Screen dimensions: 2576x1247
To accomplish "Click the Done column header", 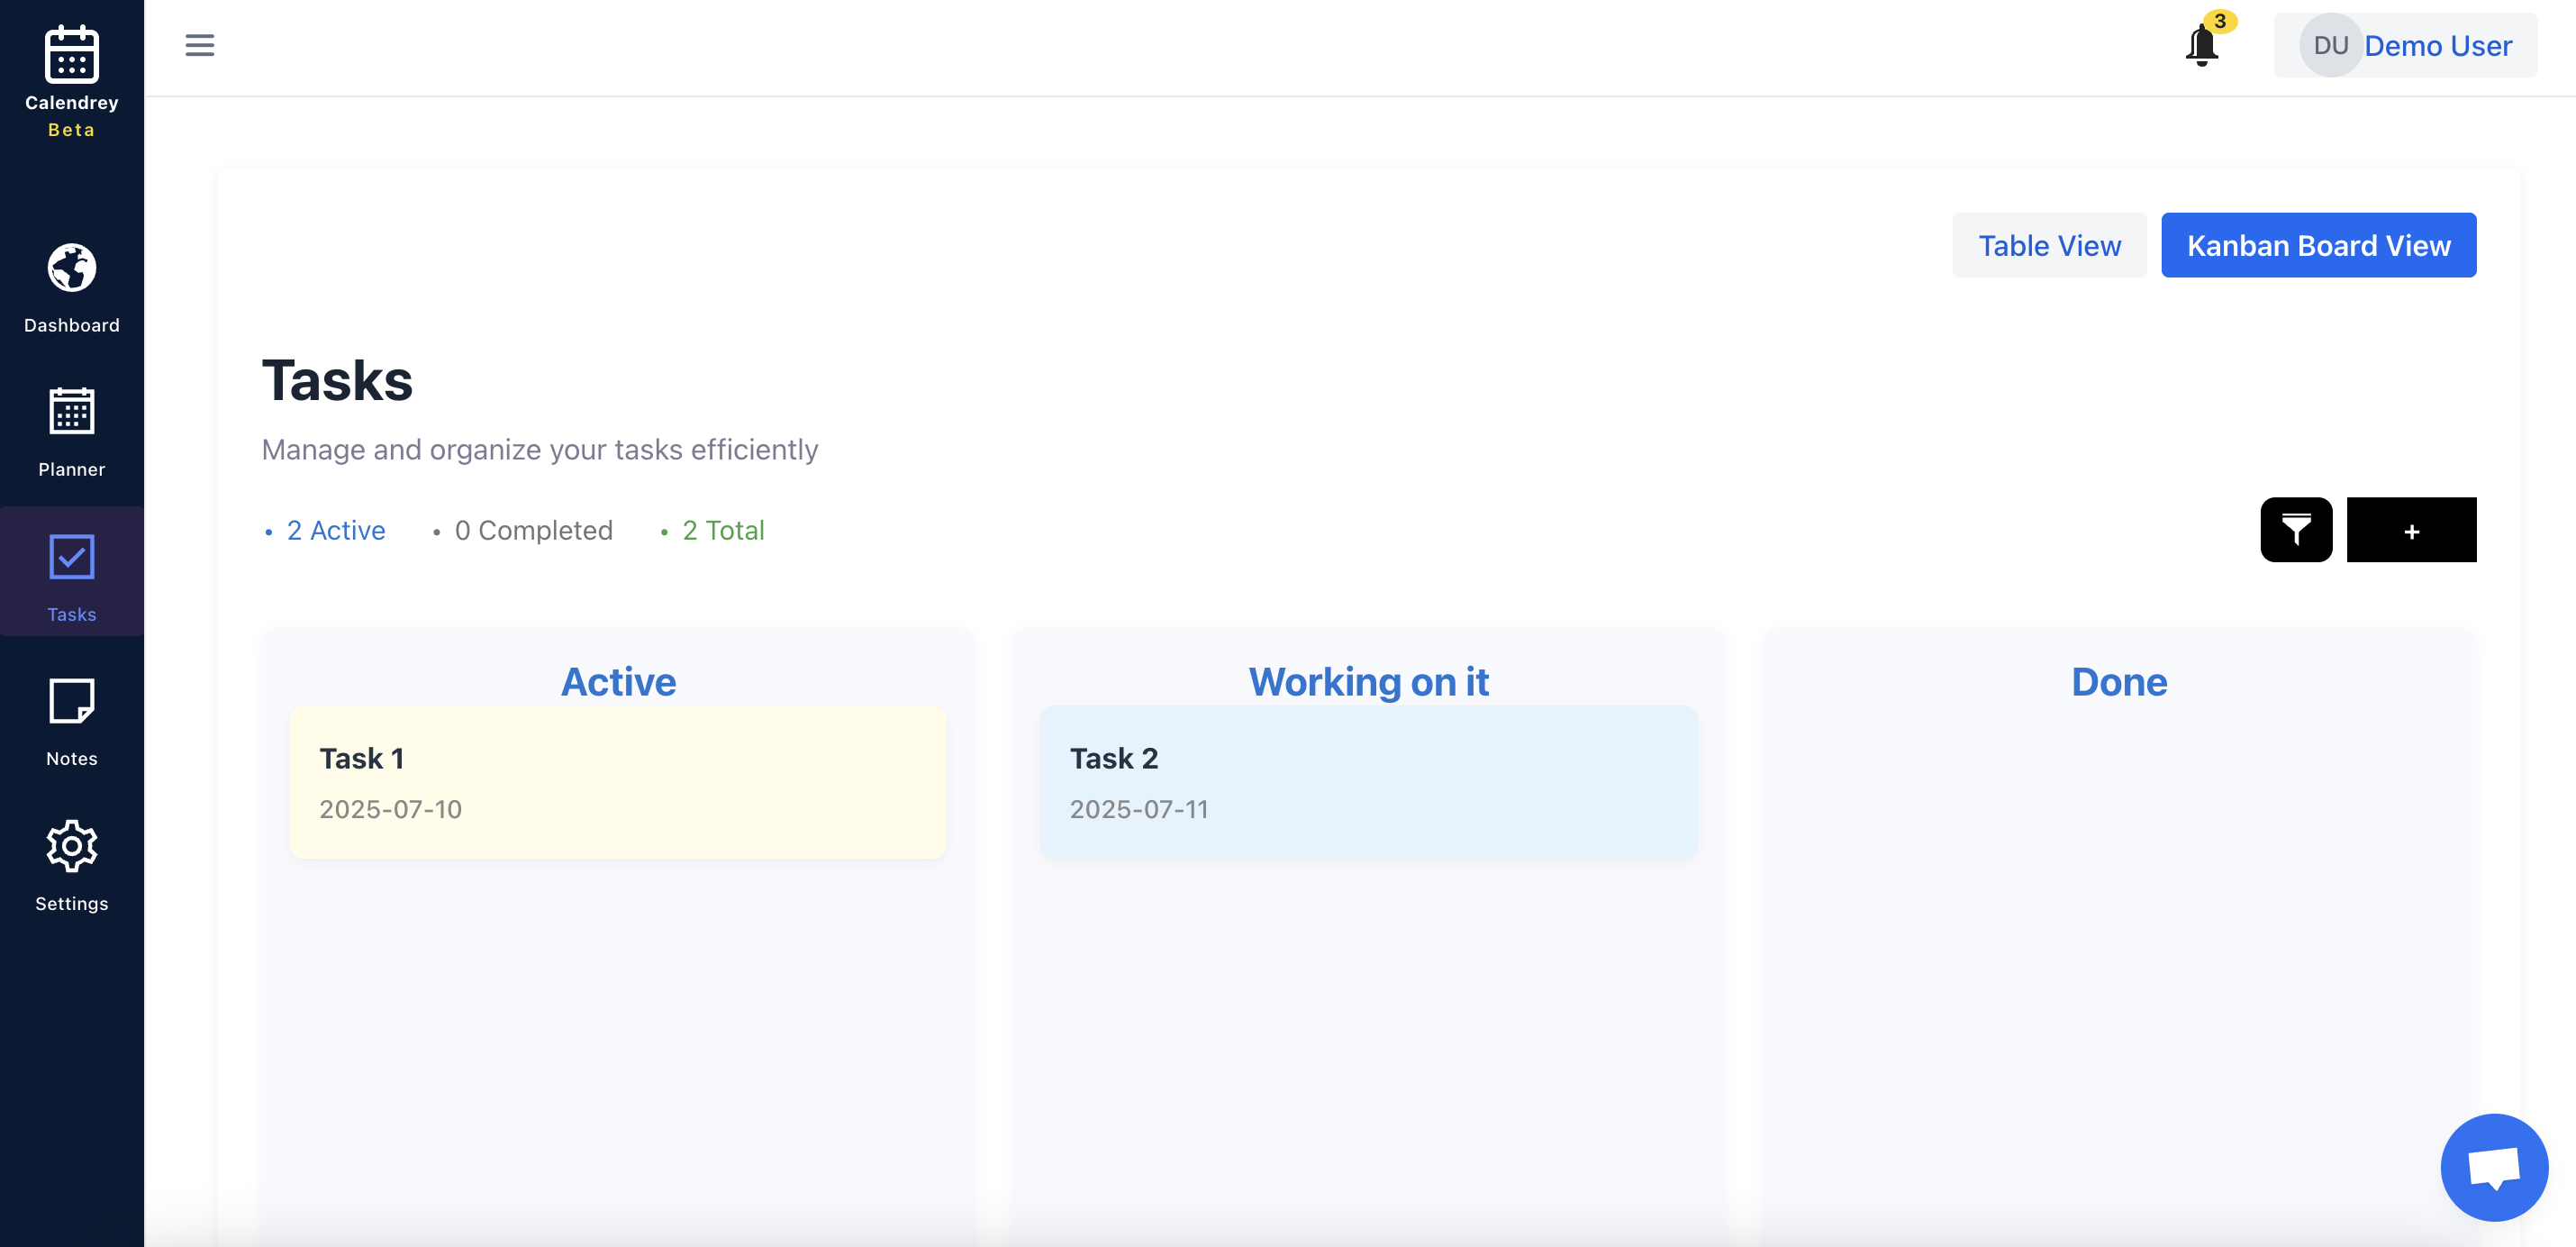I will point(2118,682).
